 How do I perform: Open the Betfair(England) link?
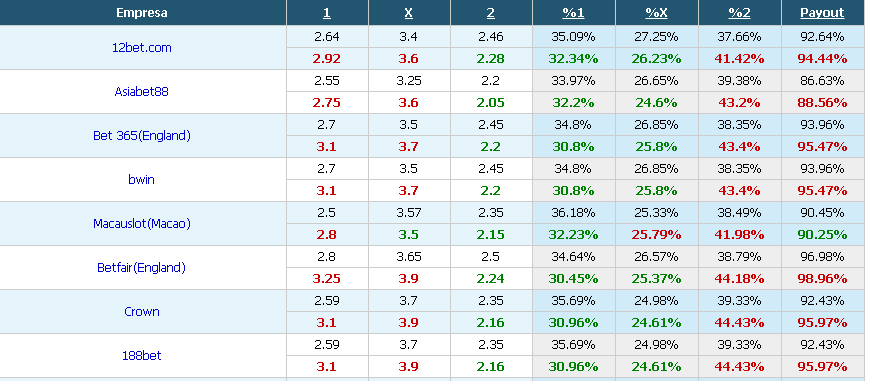[141, 268]
